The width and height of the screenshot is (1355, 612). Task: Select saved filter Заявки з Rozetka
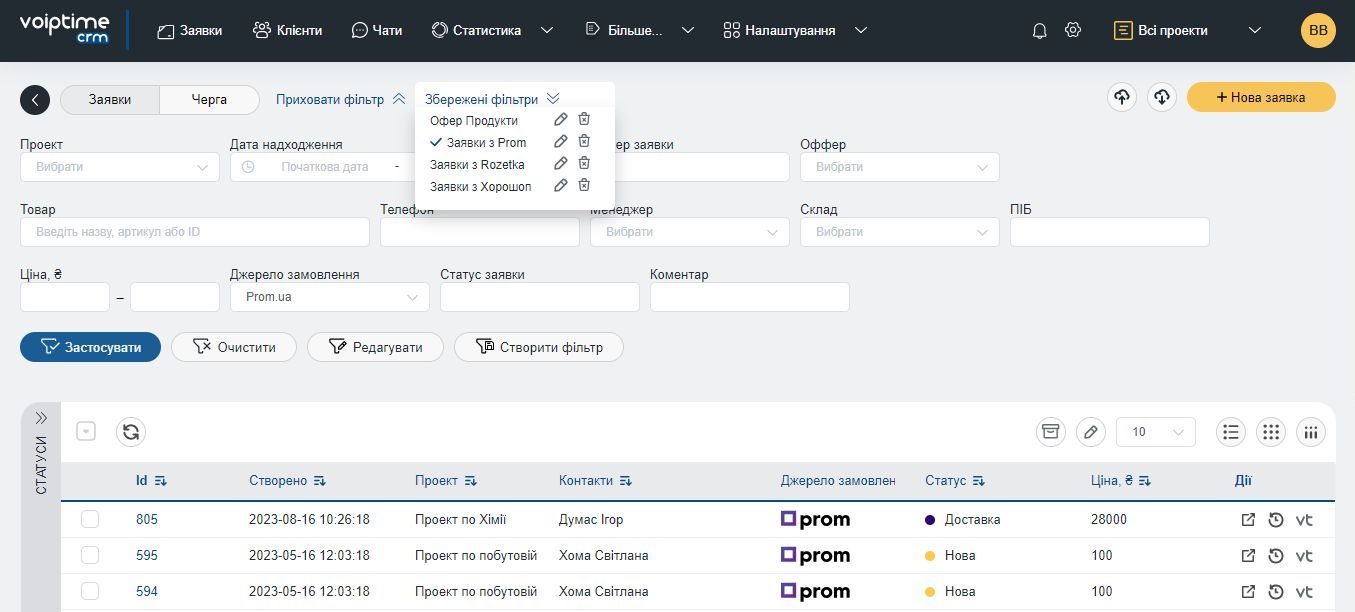point(477,164)
